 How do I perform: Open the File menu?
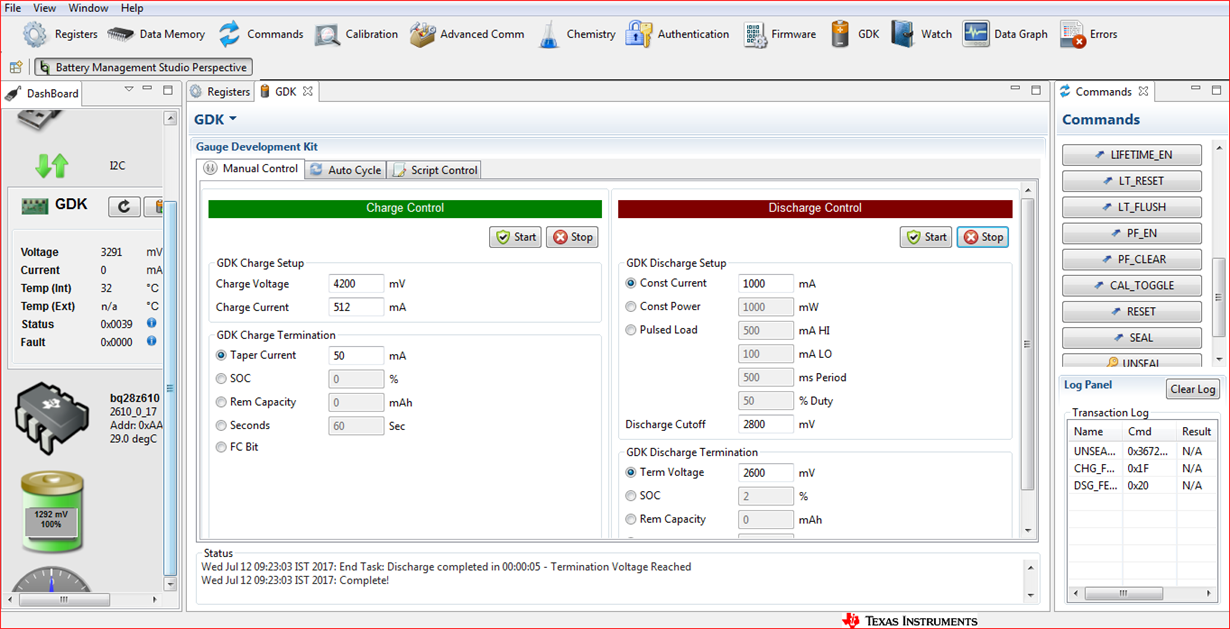point(13,8)
